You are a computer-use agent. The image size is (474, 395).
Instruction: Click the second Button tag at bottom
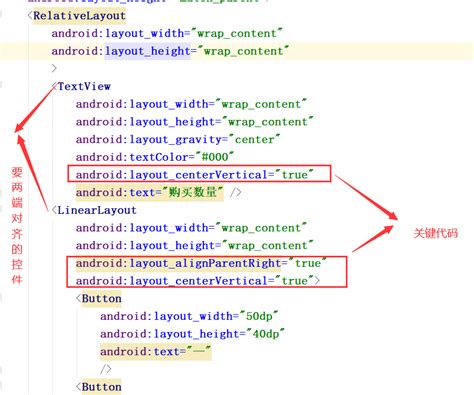[101, 387]
